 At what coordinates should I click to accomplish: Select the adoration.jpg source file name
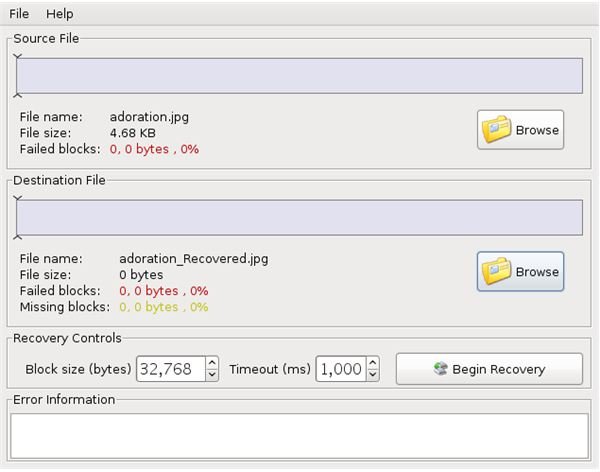click(x=149, y=117)
